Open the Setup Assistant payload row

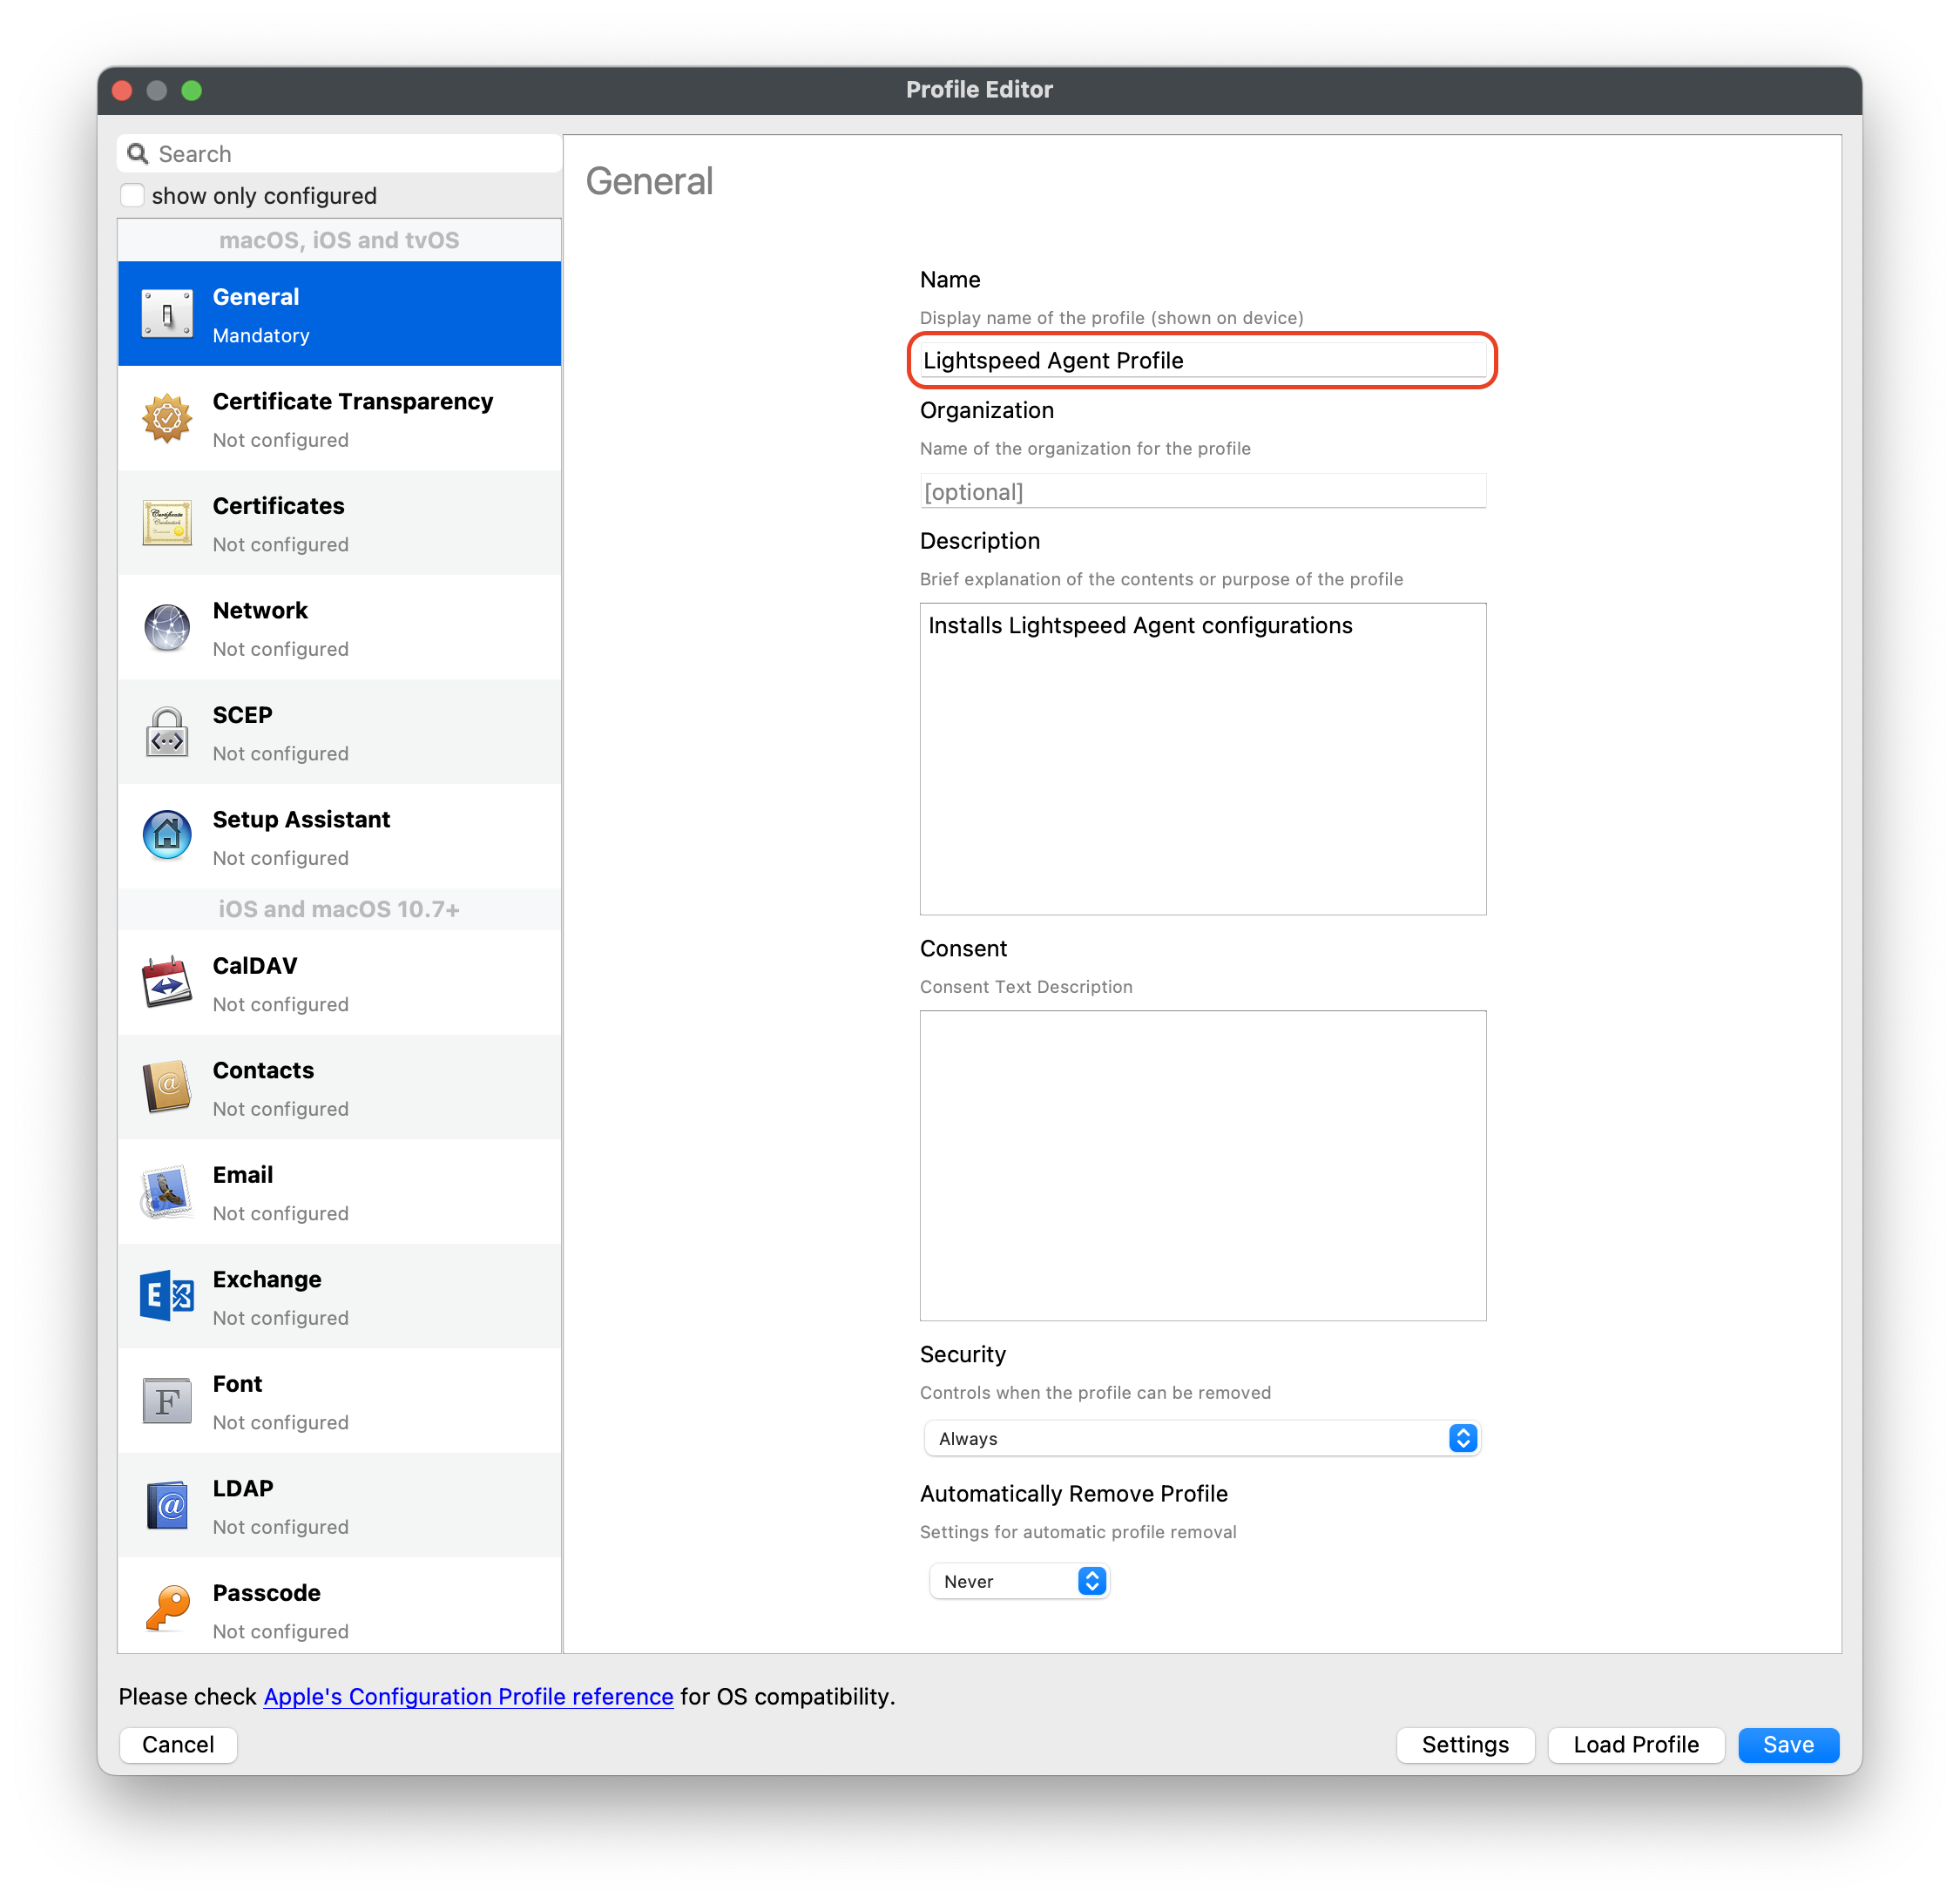click(340, 837)
